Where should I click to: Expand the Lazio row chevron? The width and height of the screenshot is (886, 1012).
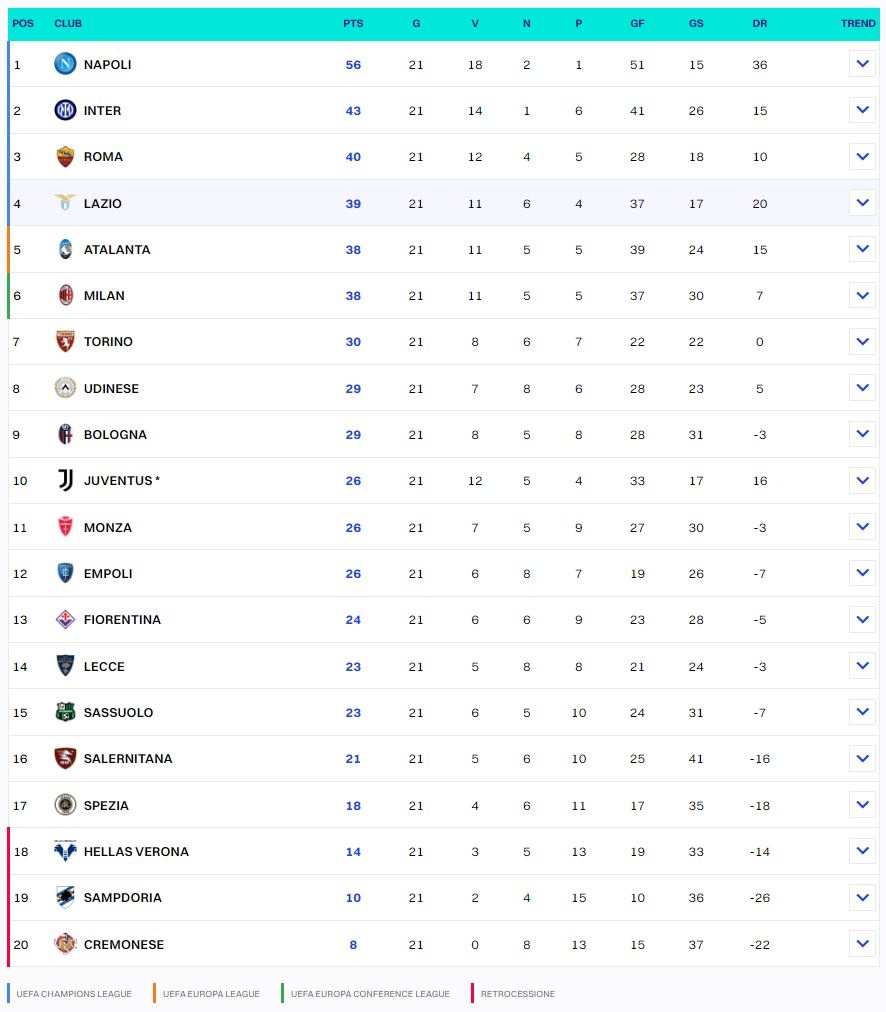[x=862, y=202]
